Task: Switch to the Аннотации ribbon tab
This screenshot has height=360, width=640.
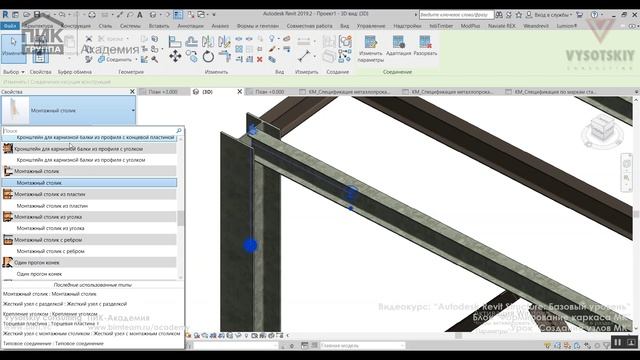Action: click(190, 26)
